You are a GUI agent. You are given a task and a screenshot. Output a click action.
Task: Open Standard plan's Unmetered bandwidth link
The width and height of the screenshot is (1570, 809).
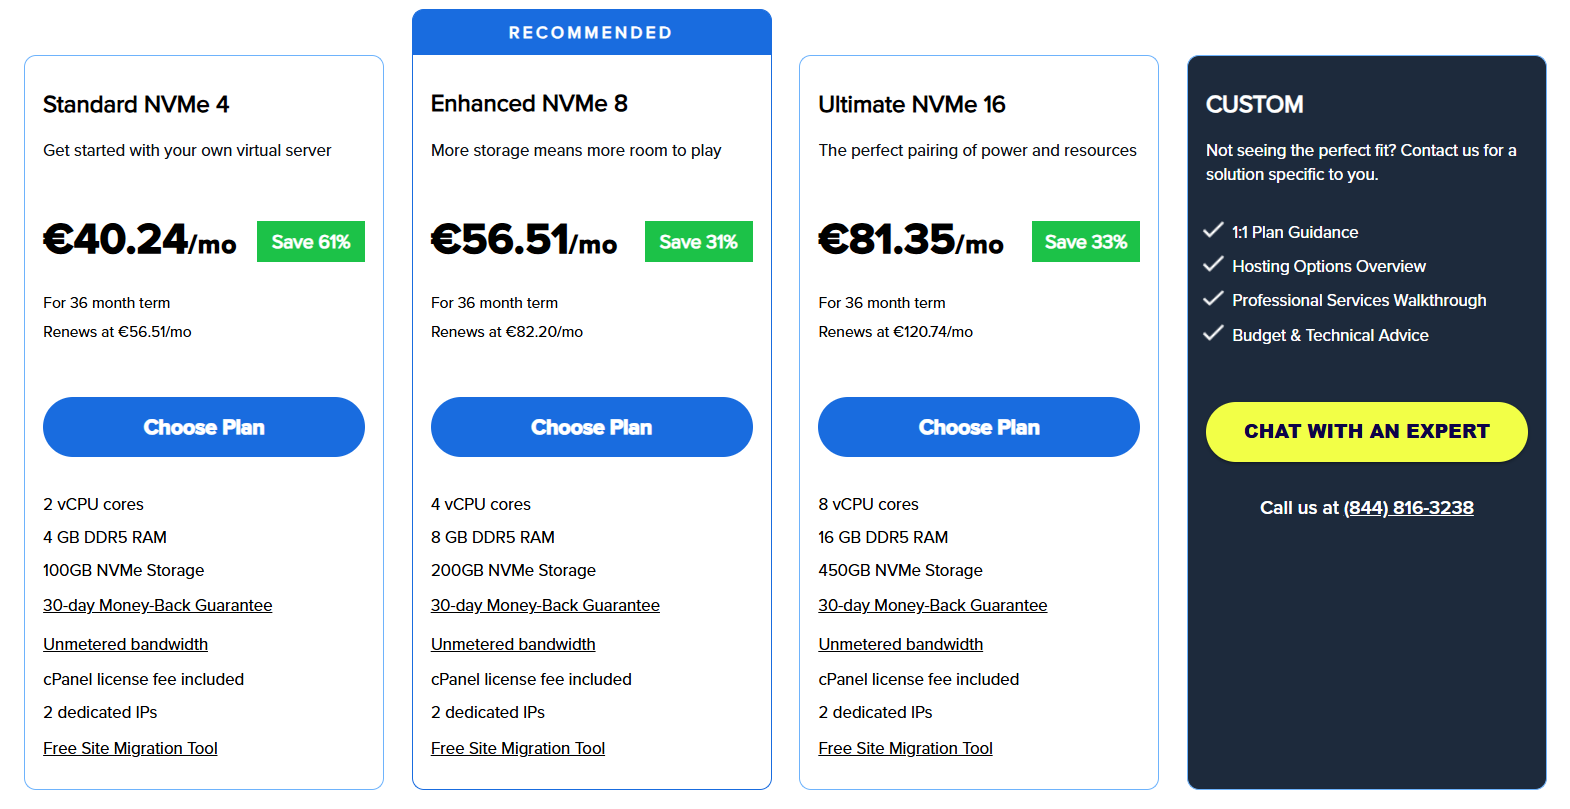pyautogui.click(x=125, y=644)
